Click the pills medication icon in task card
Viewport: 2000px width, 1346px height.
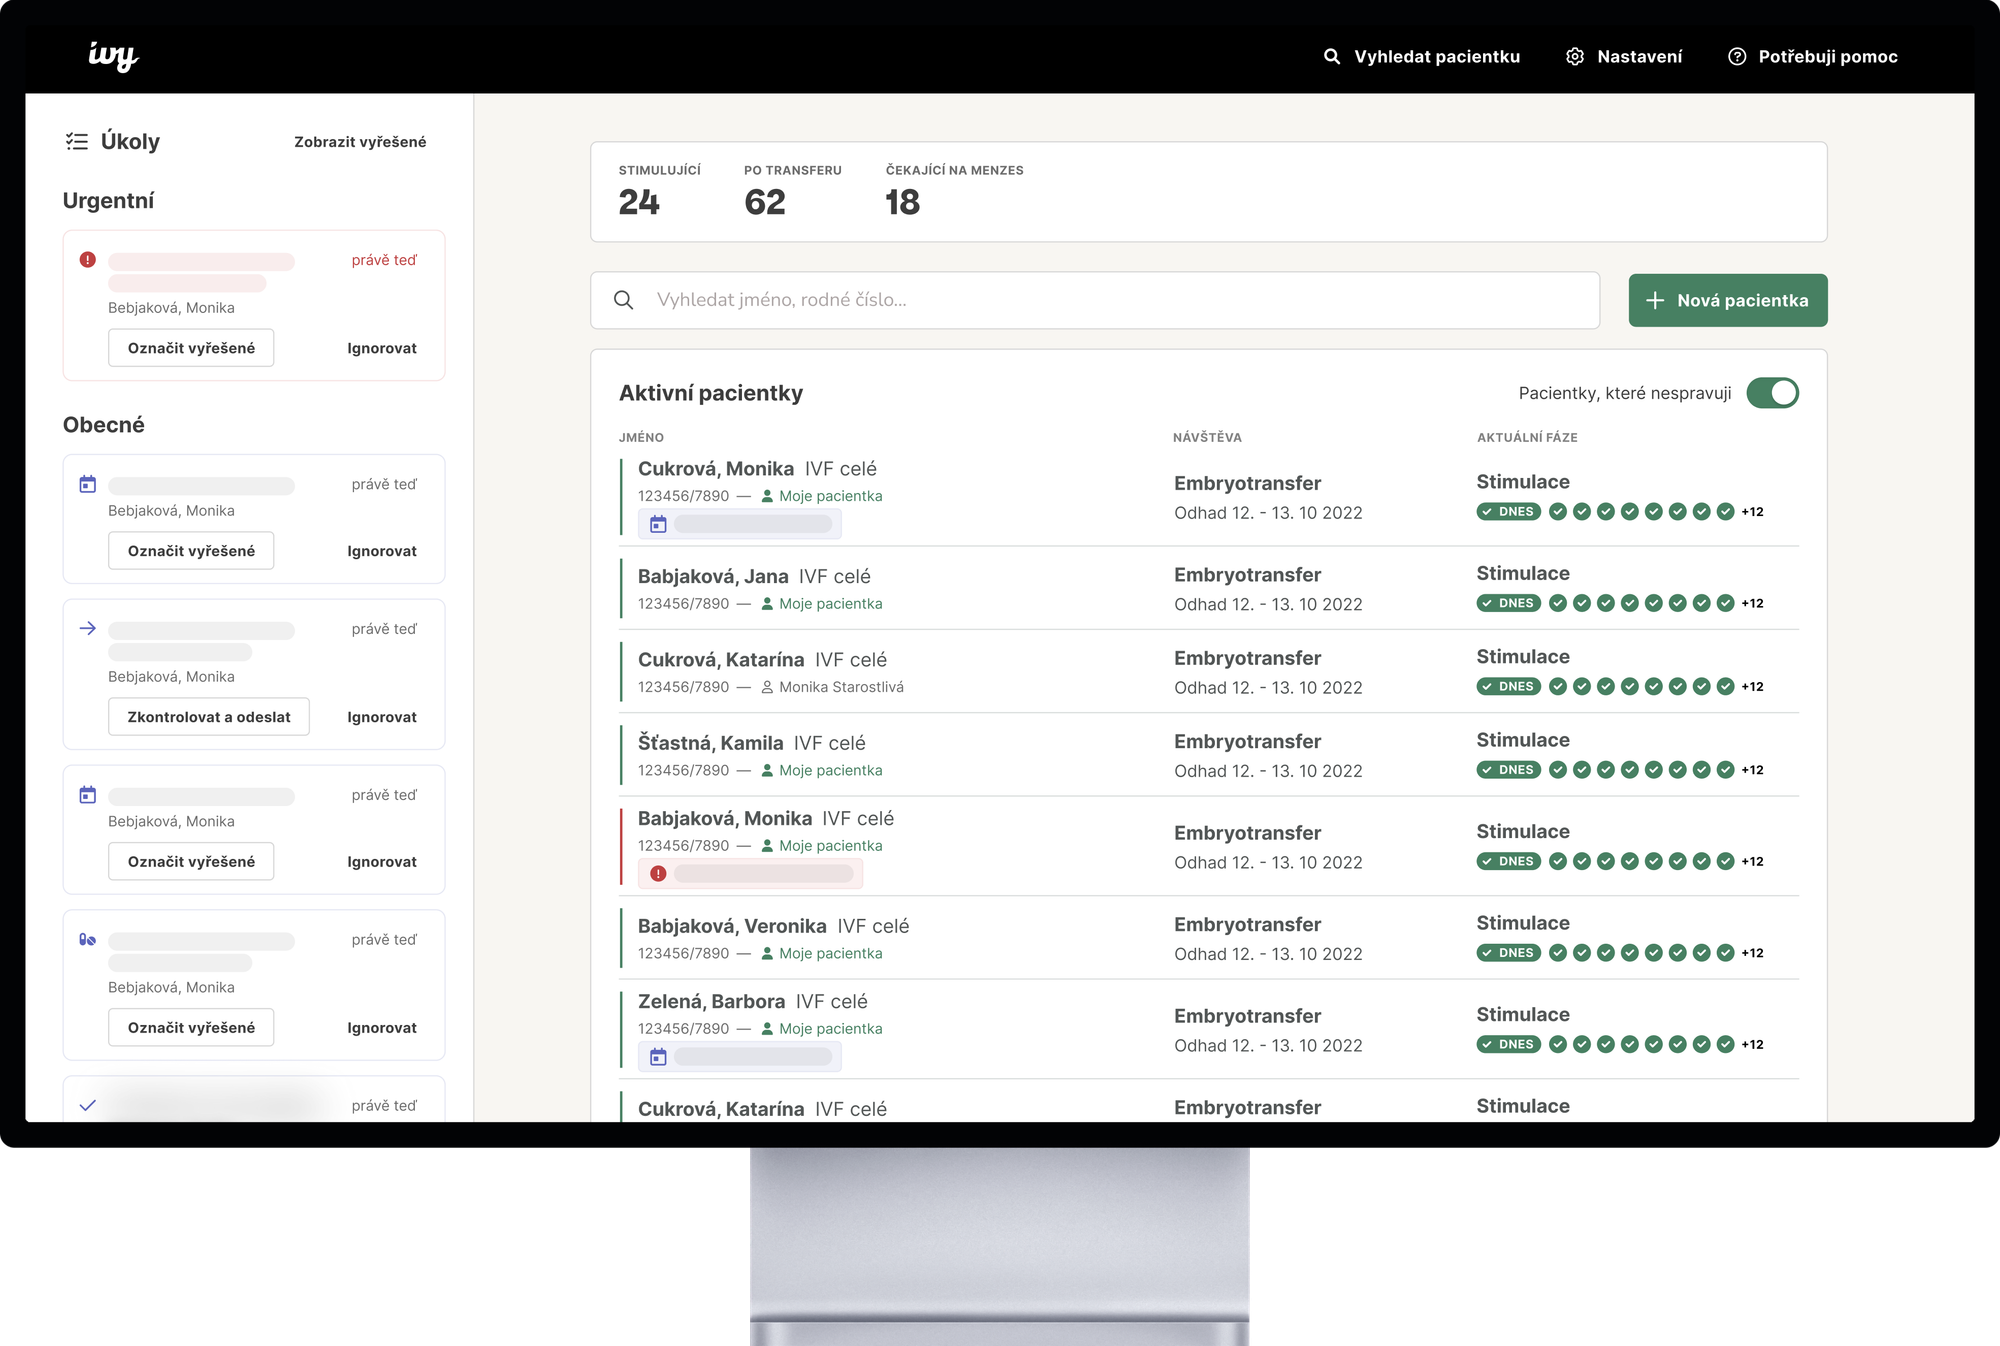[x=88, y=939]
